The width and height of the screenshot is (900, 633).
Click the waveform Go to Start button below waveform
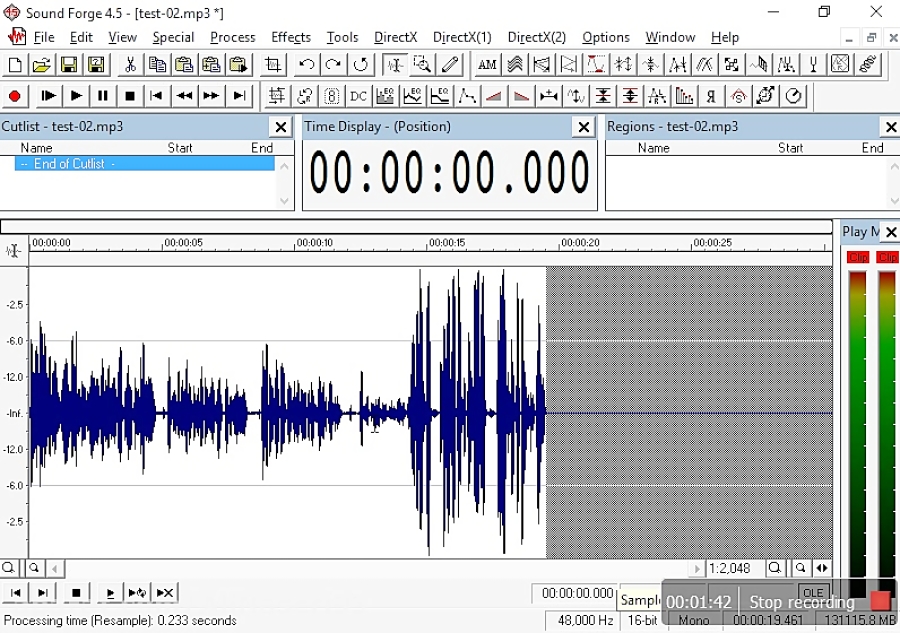[15, 593]
